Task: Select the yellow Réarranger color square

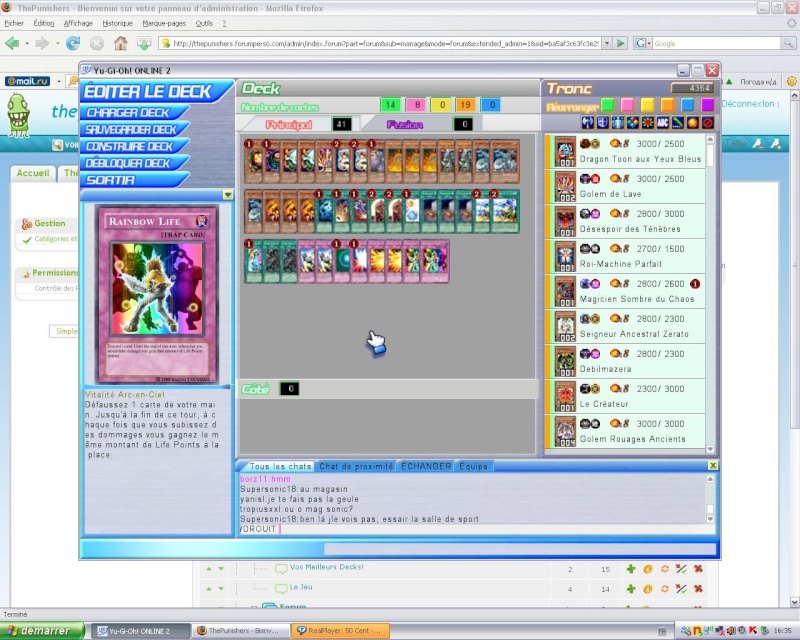Action: point(647,105)
